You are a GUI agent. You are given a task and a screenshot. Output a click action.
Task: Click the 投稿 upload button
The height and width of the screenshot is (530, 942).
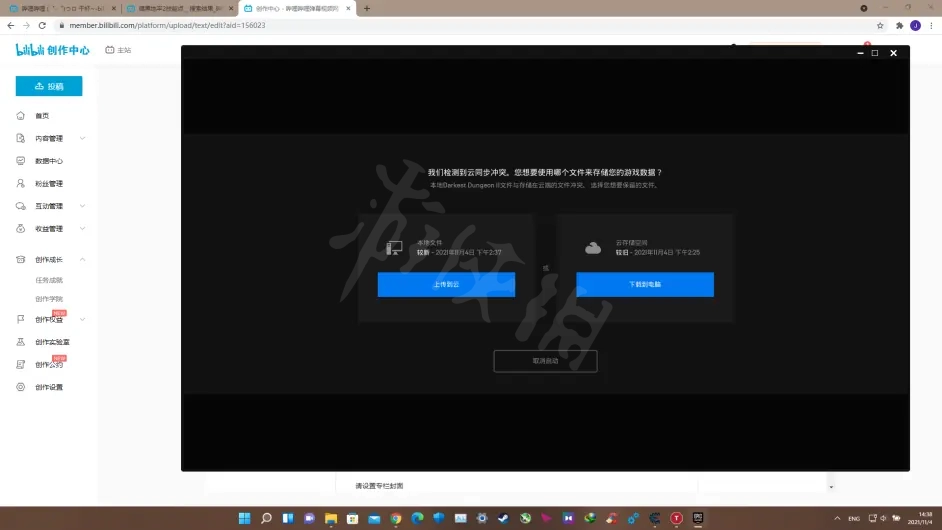click(x=49, y=86)
